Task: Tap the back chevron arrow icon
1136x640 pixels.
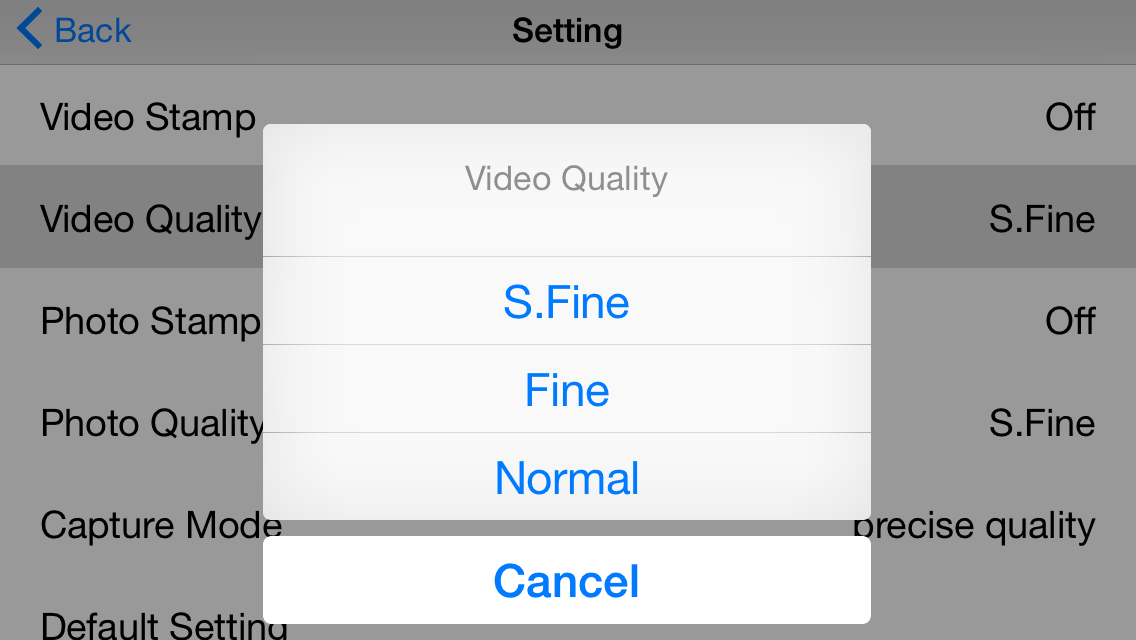Action: (x=29, y=29)
